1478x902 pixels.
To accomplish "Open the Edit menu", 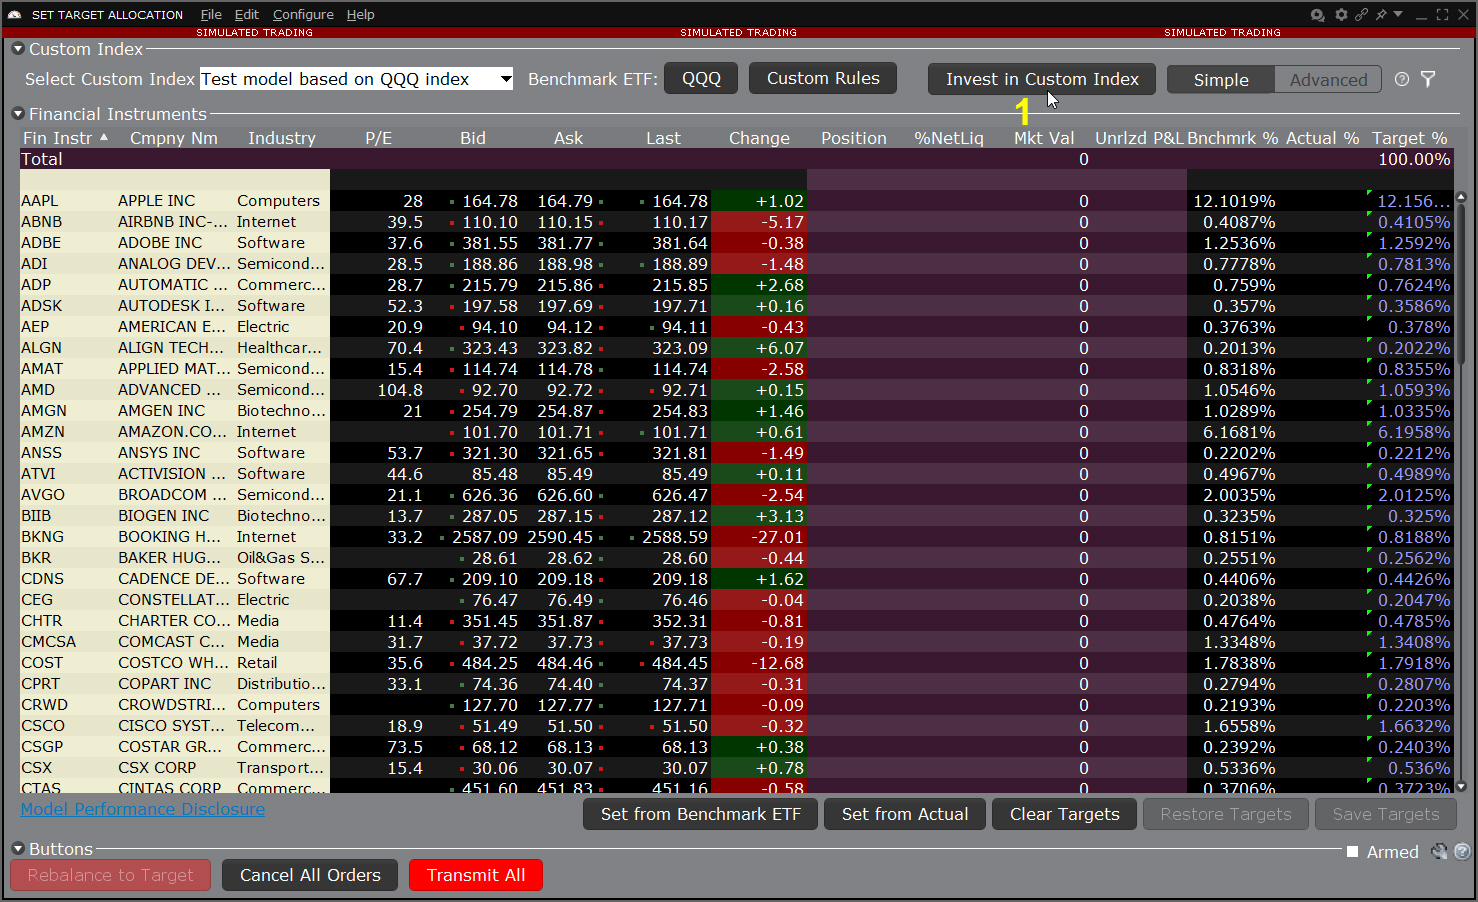I will [246, 15].
